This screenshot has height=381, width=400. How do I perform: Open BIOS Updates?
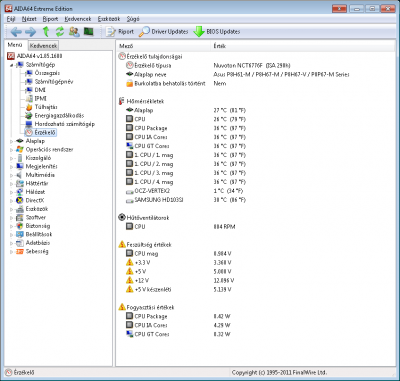(217, 32)
